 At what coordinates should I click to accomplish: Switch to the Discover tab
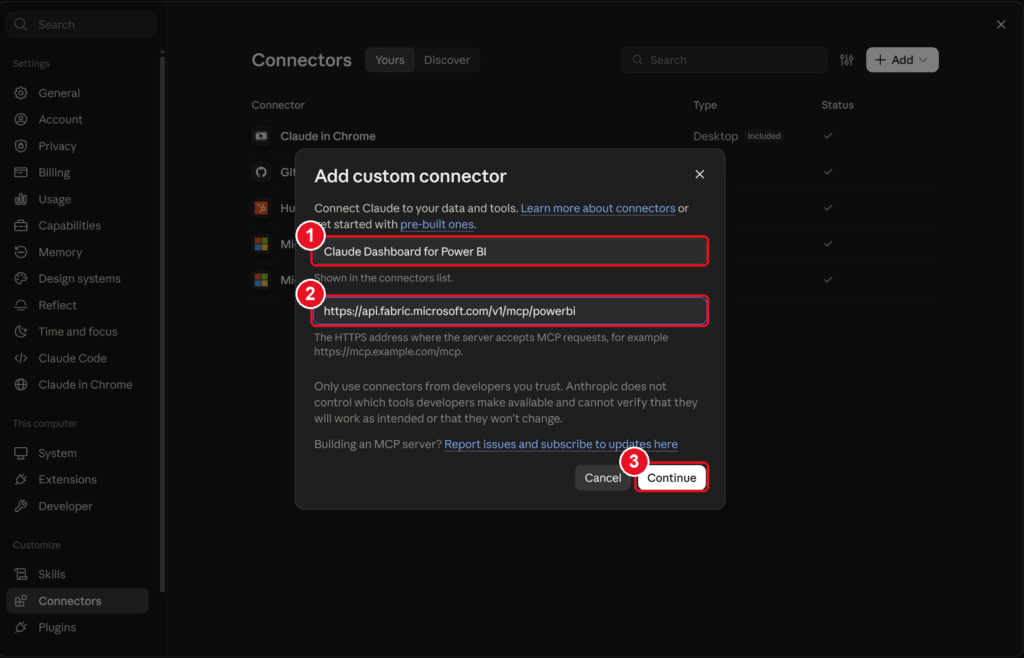tap(447, 60)
